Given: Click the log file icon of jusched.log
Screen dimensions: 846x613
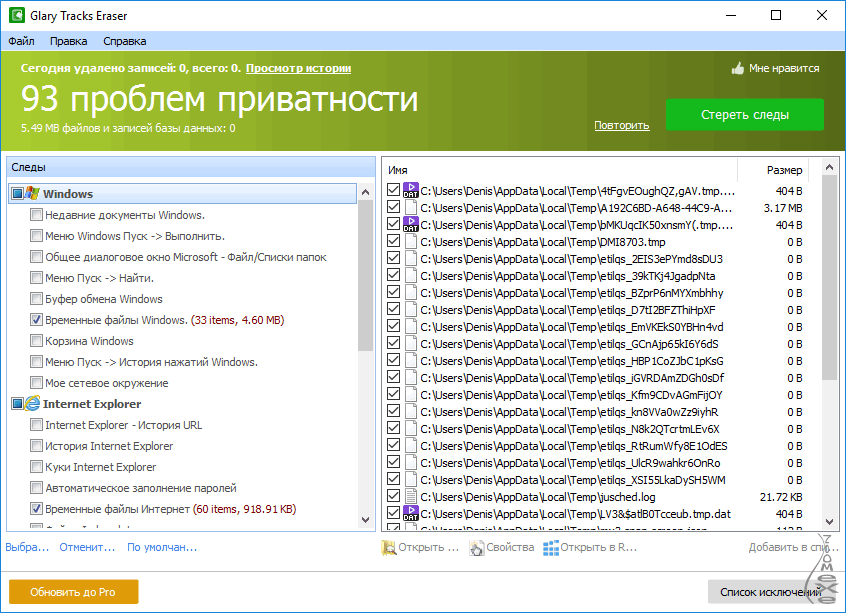Looking at the screenshot, I should point(411,496).
